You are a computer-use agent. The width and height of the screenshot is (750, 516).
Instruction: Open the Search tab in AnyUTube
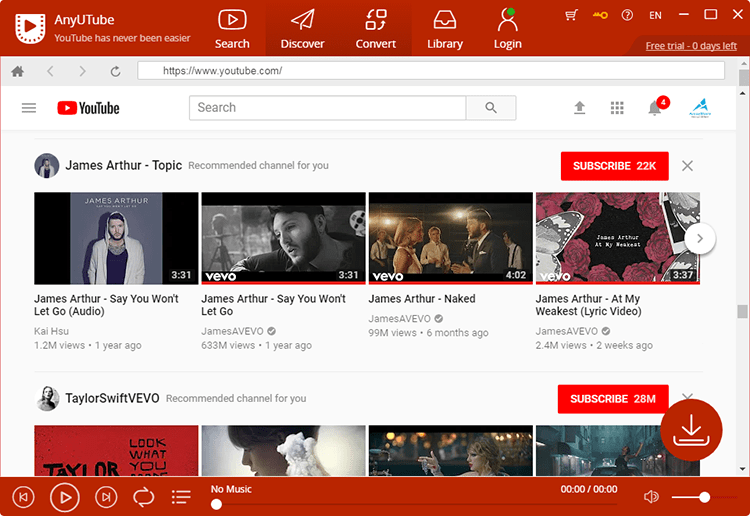232,29
